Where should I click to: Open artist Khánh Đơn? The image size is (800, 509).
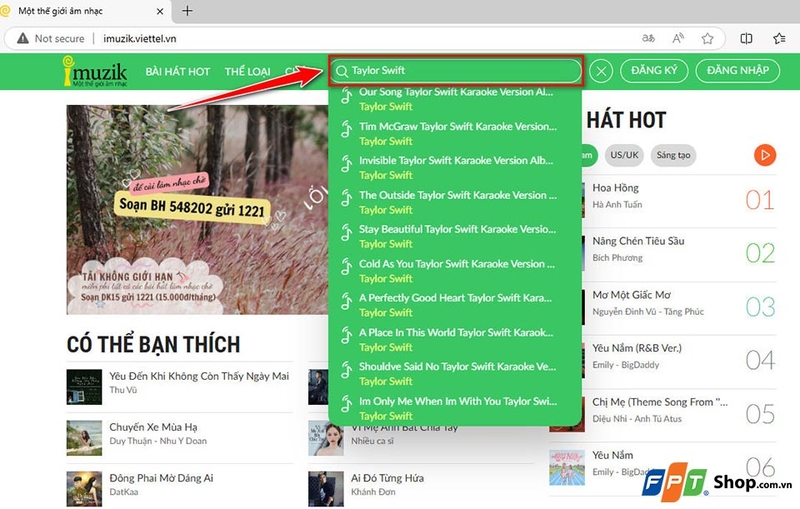(x=373, y=492)
